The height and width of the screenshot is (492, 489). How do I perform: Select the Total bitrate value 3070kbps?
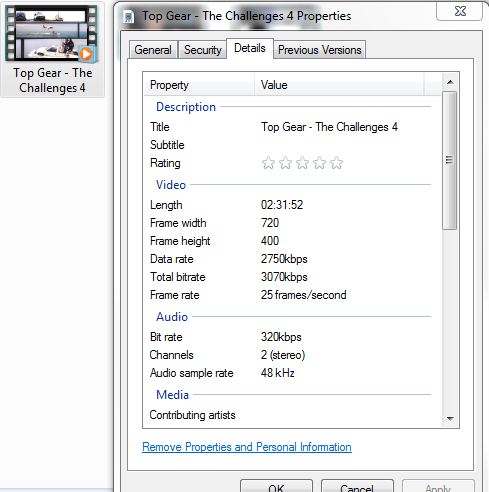tap(284, 277)
